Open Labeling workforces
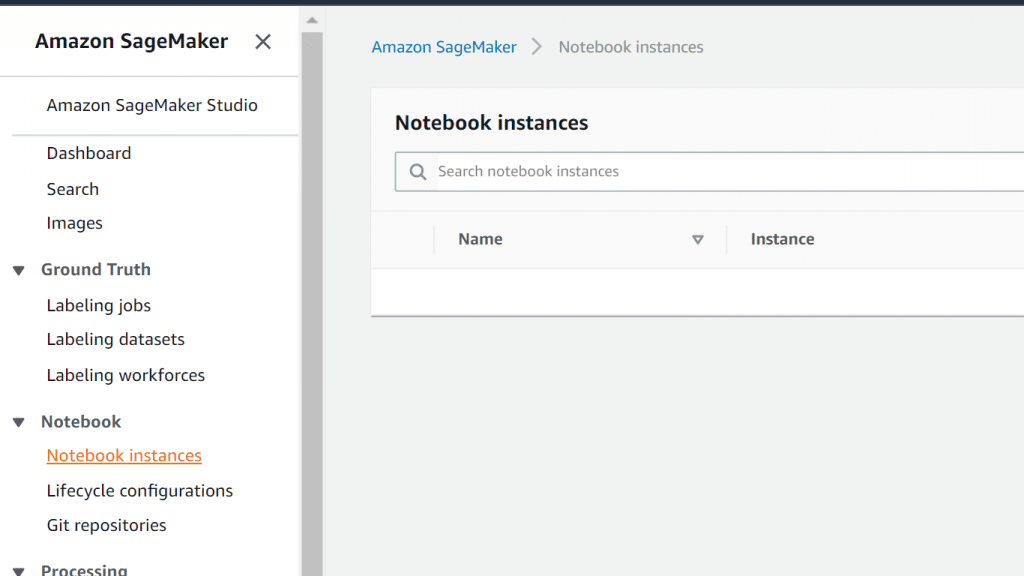 125,375
